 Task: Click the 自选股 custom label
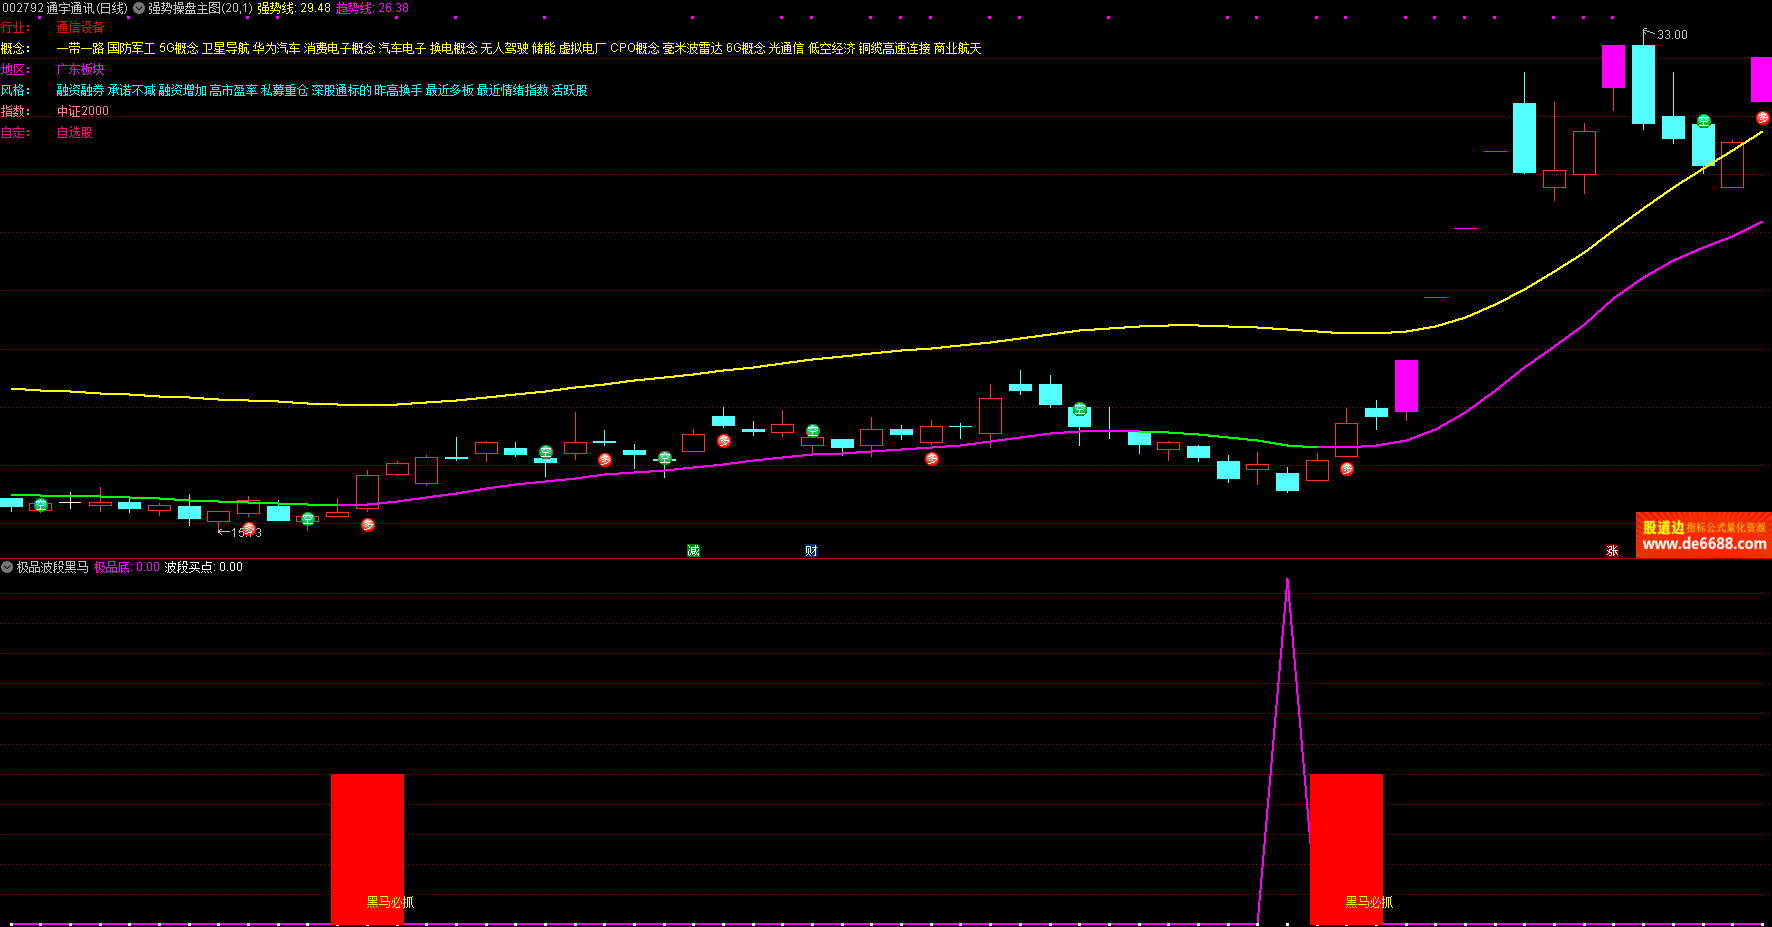pos(74,133)
